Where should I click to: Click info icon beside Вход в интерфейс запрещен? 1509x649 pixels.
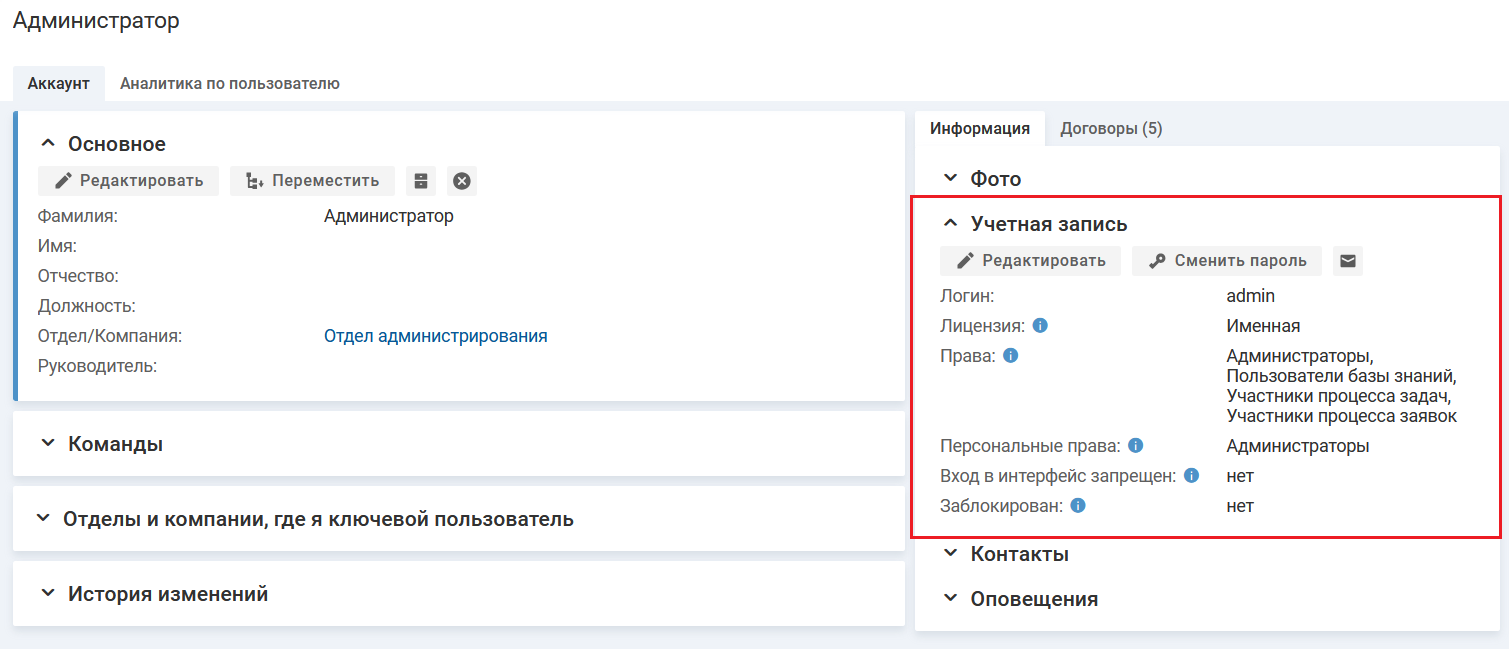tap(1191, 476)
